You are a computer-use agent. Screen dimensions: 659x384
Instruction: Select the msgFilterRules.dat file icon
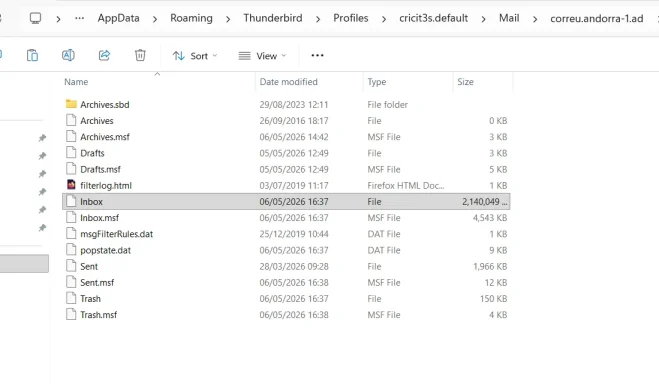point(71,234)
